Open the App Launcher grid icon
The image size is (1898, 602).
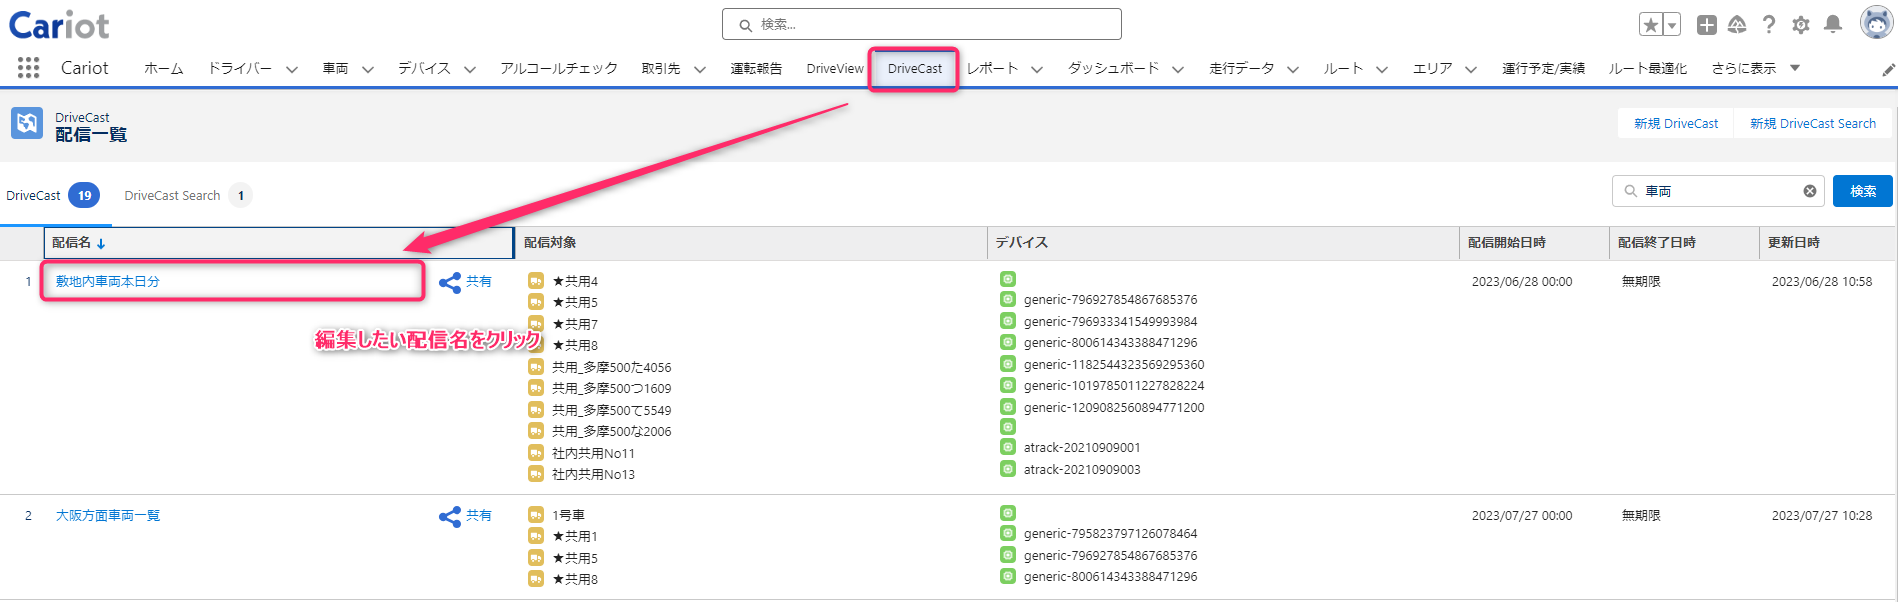click(x=28, y=67)
